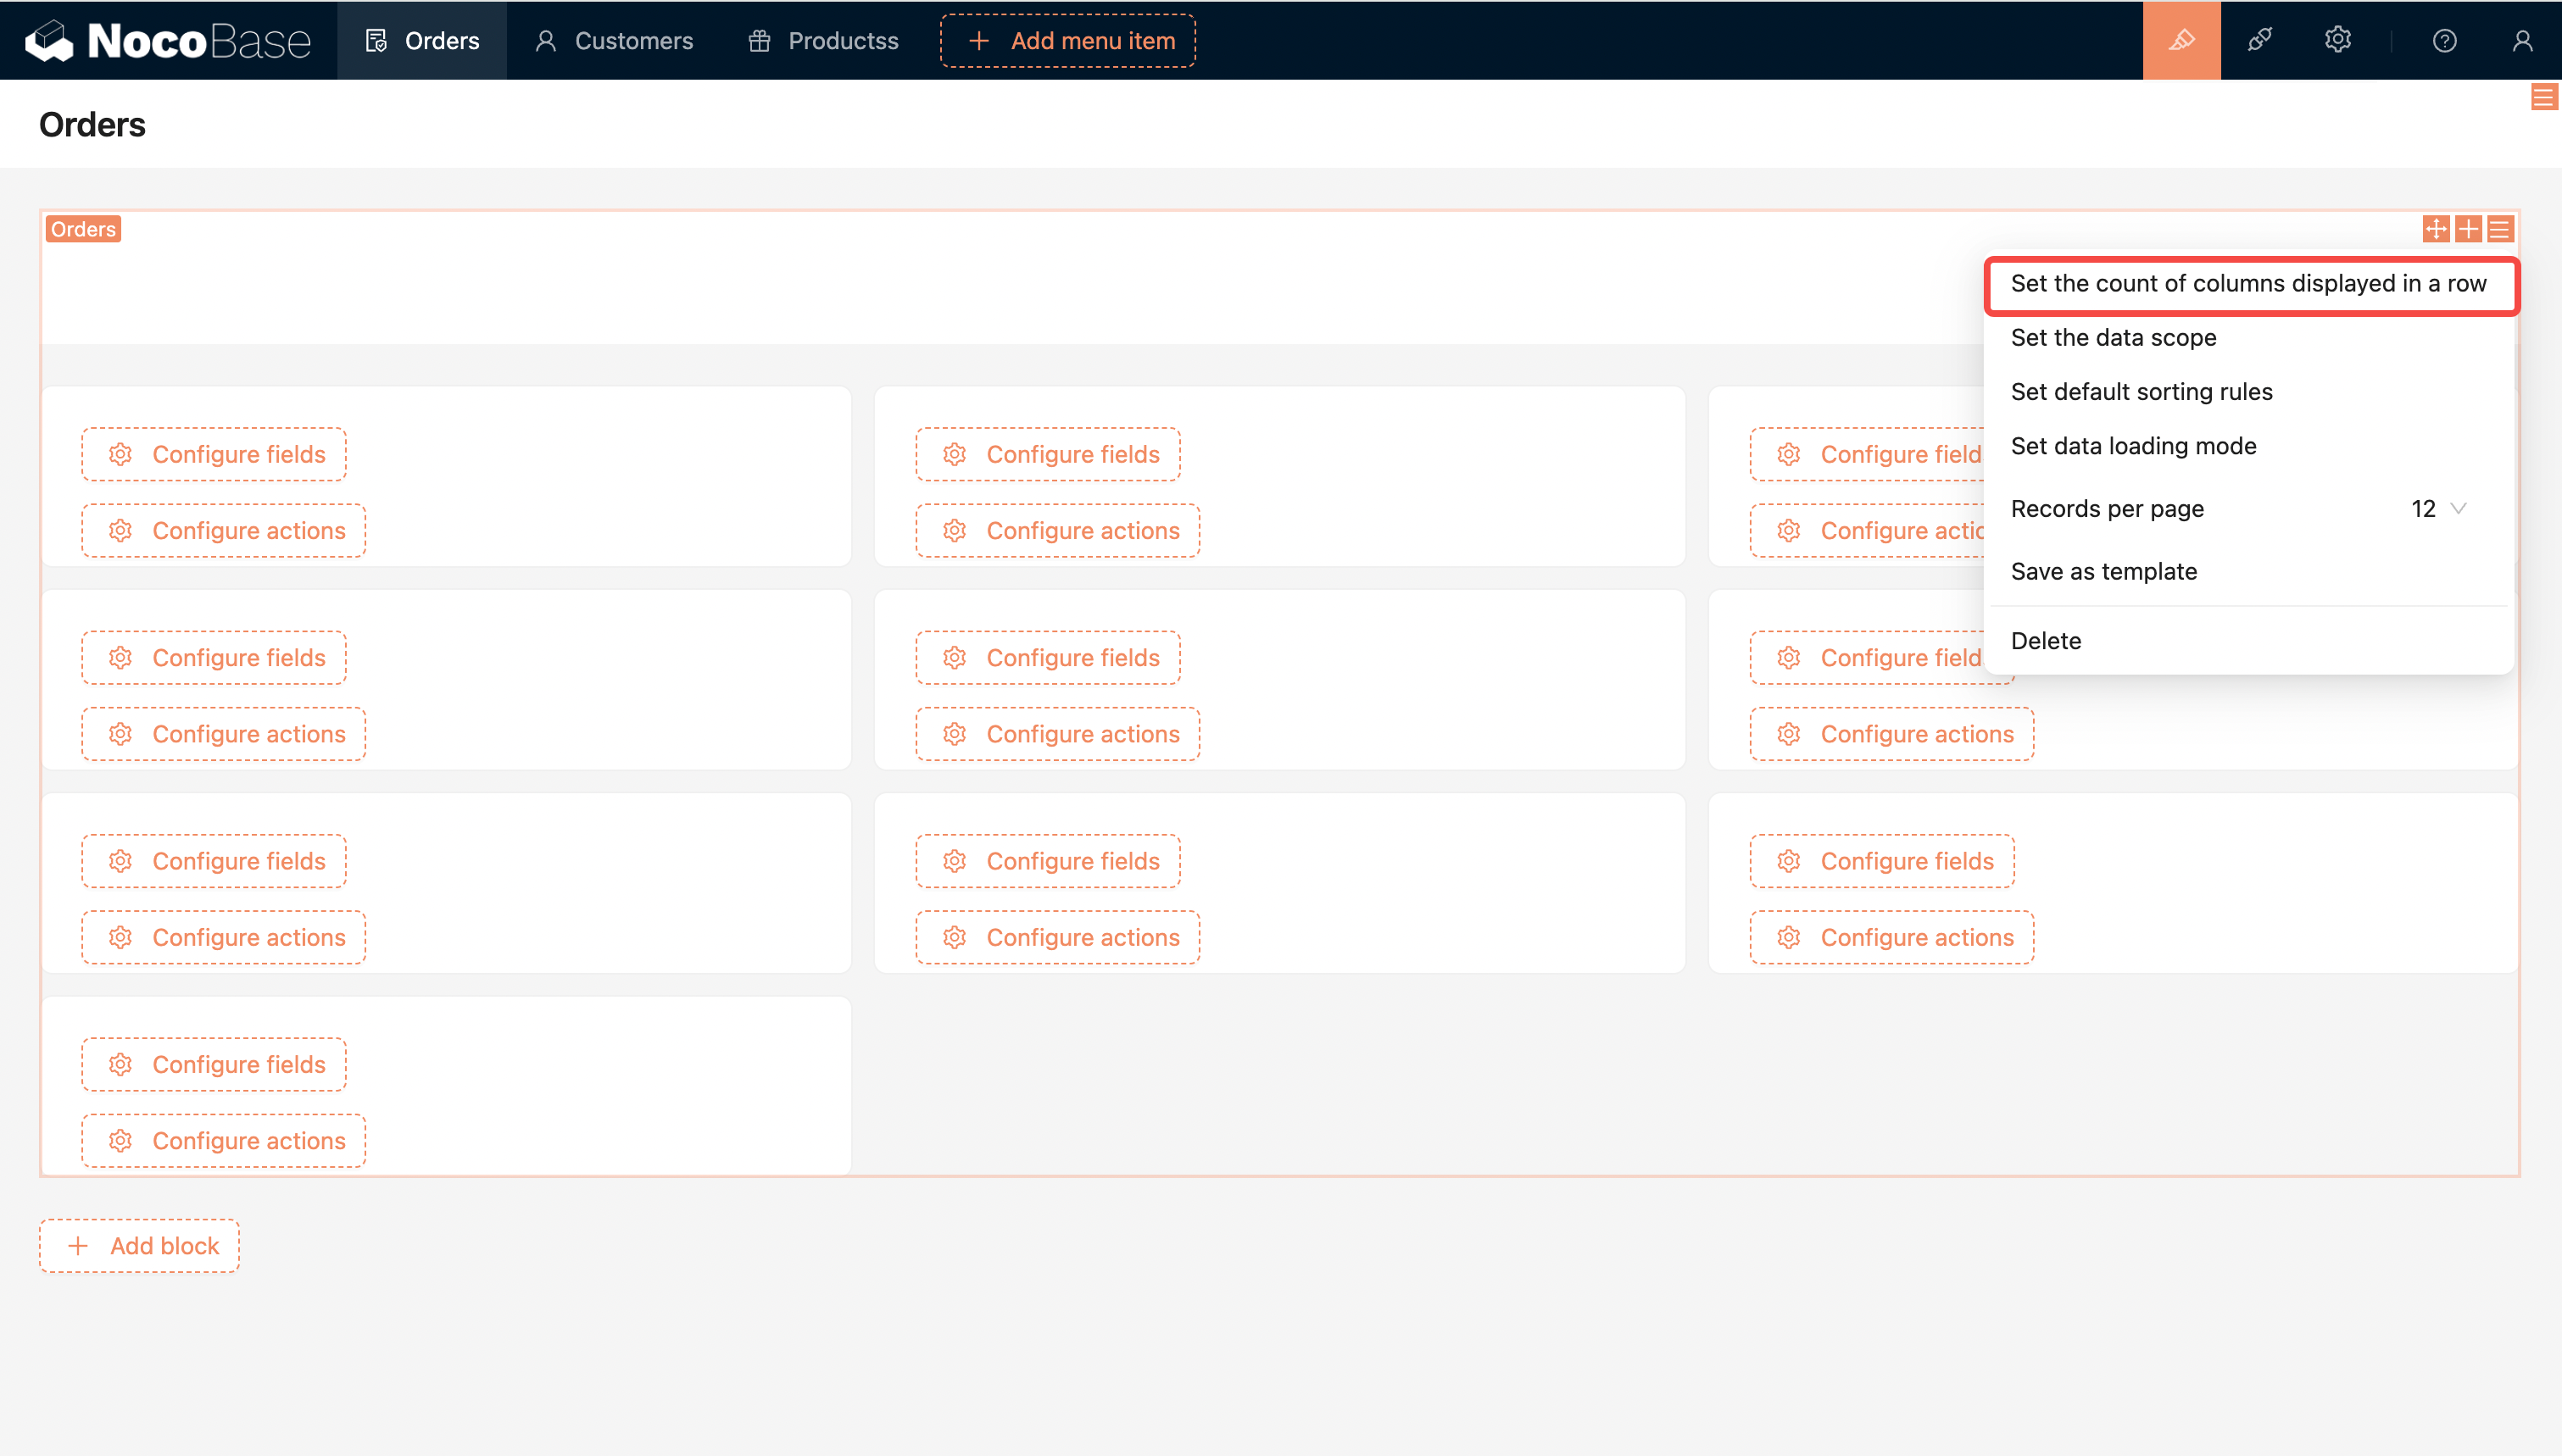Select Set the count of columns option

[x=2248, y=284]
